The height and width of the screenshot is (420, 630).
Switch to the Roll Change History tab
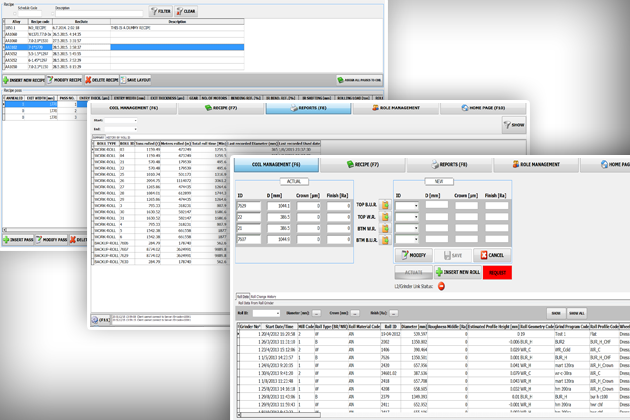point(263,297)
